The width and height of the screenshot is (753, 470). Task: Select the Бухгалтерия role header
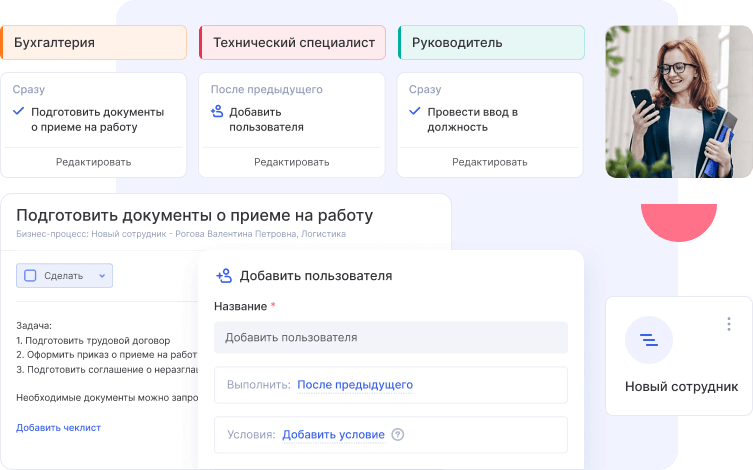(93, 43)
